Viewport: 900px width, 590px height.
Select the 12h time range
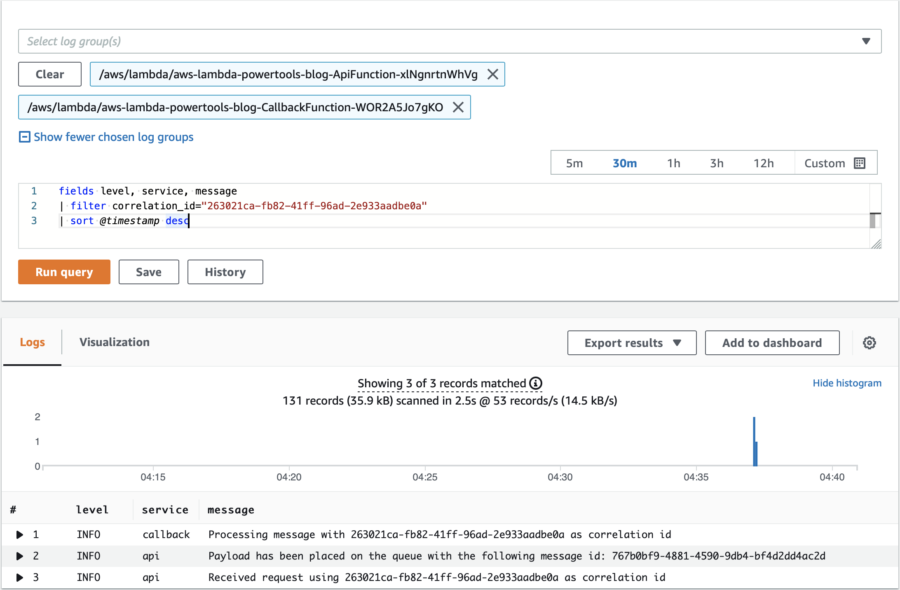(x=763, y=163)
